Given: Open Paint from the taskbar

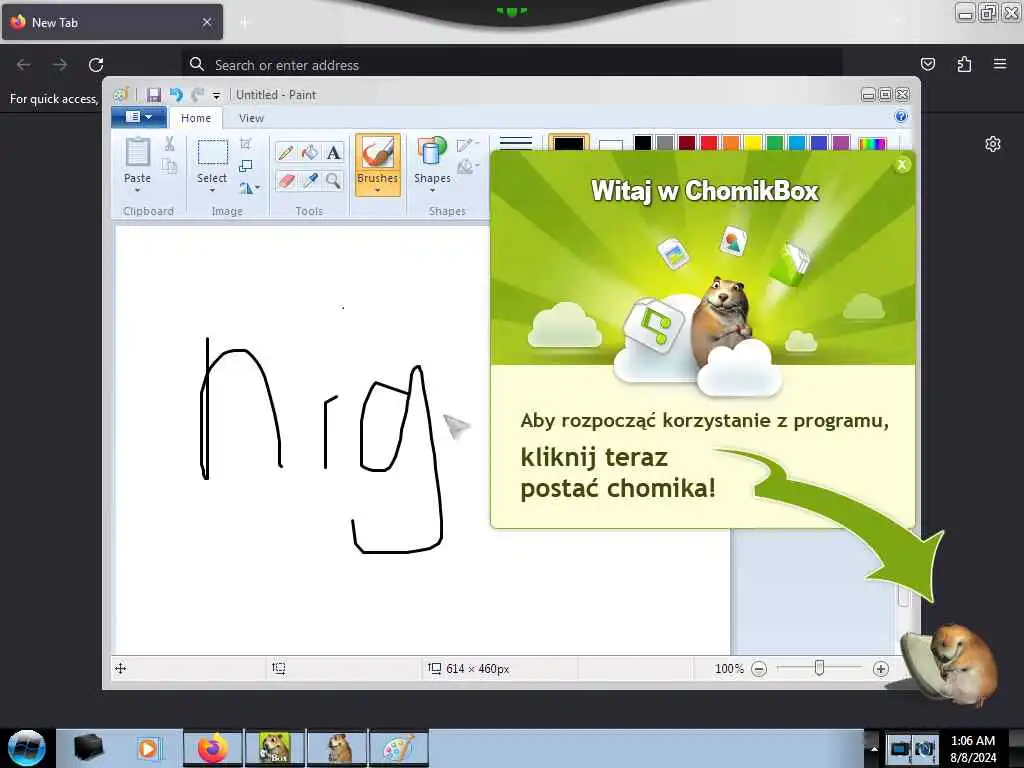Looking at the screenshot, I should pyautogui.click(x=399, y=748).
